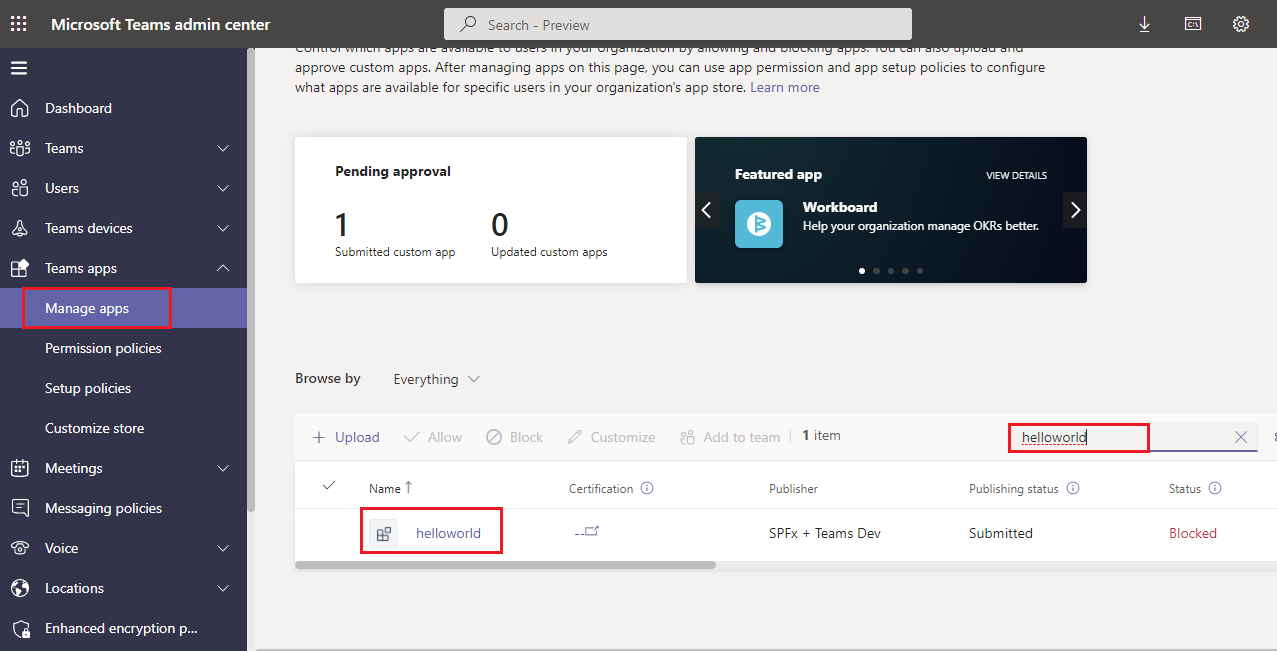Click the Voice phone icon
This screenshot has height=651, width=1277.
(20, 548)
